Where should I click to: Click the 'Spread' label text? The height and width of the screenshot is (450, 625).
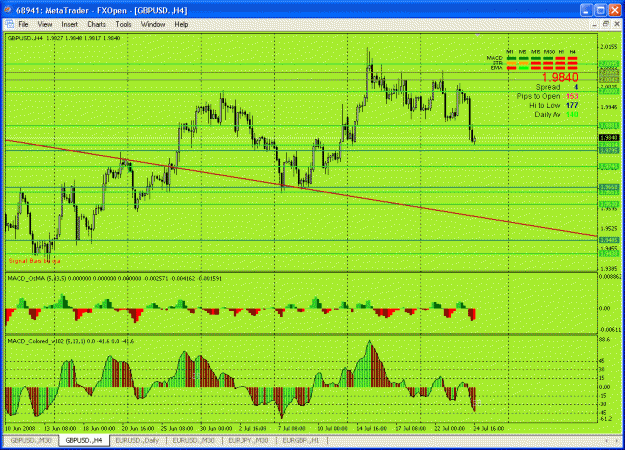pyautogui.click(x=548, y=87)
